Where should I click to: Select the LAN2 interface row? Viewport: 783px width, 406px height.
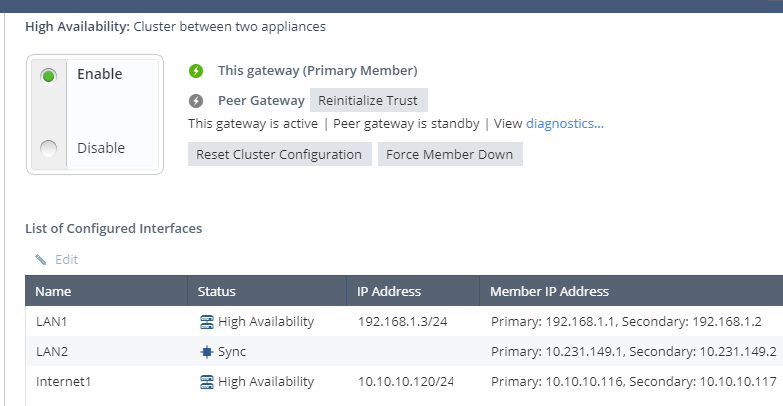[x=404, y=351]
